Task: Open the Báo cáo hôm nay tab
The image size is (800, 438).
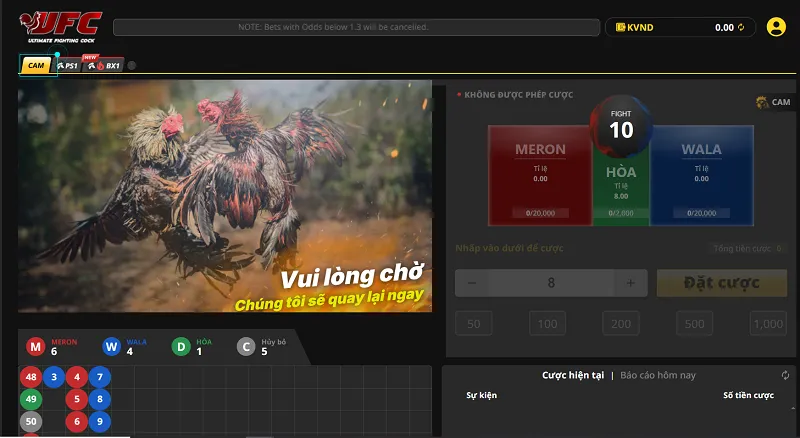Action: (657, 375)
